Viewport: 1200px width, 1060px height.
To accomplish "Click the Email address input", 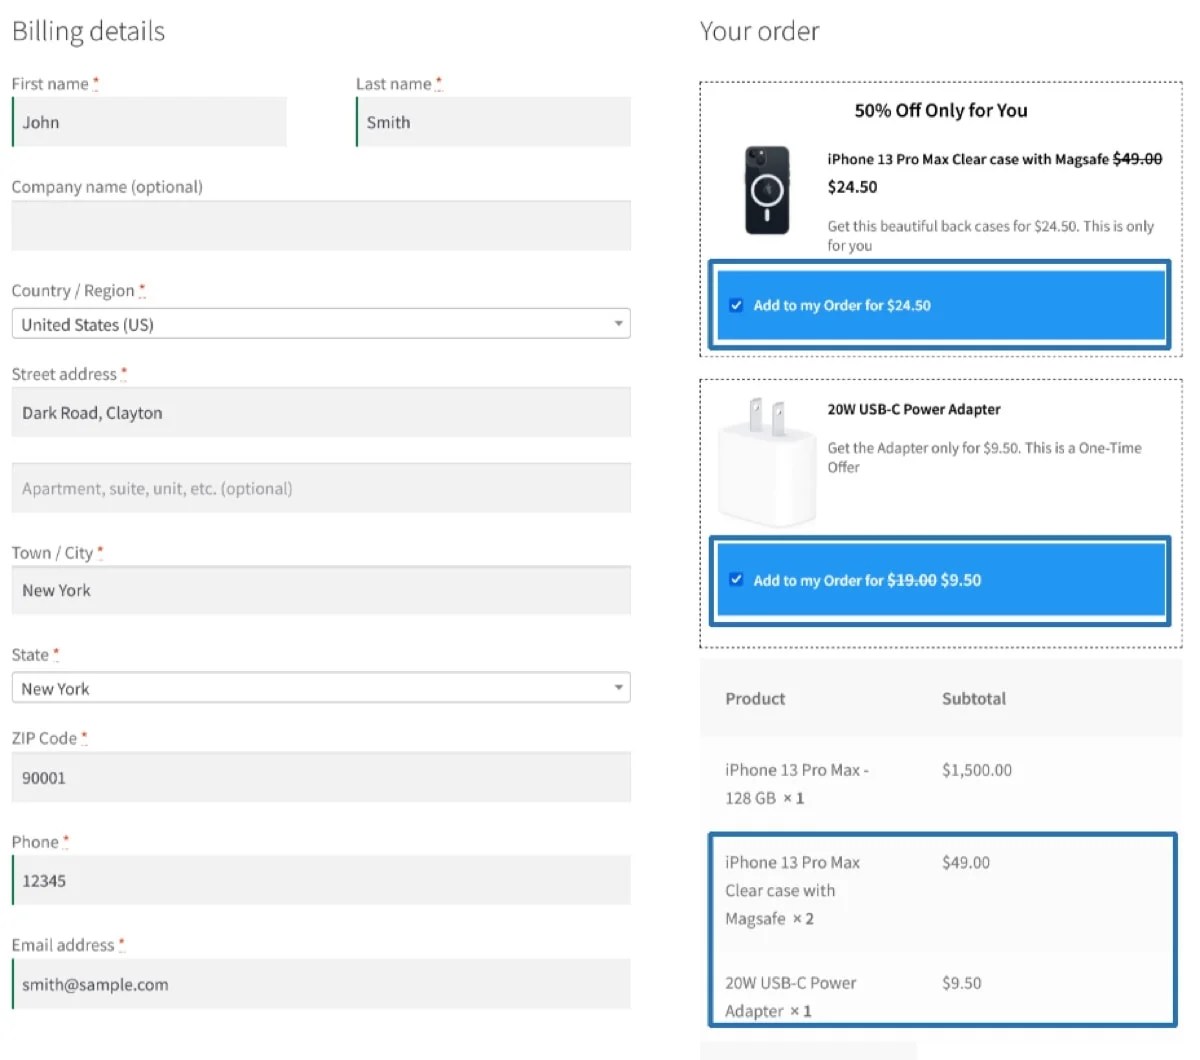I will [320, 985].
